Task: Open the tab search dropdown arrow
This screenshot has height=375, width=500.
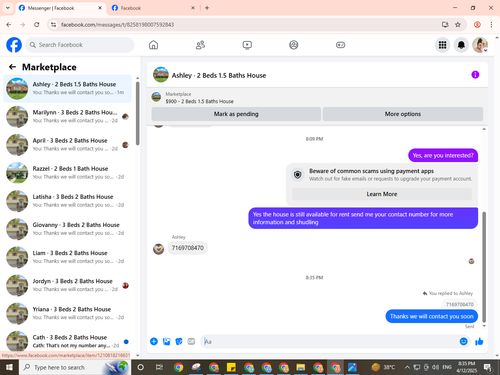Action: pos(7,8)
